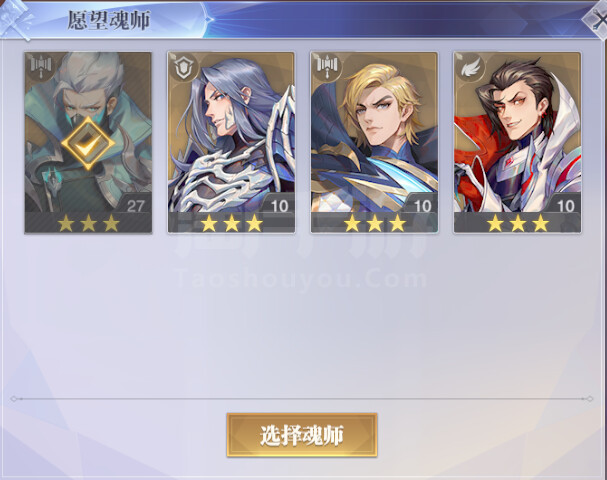Click the attack class icon on blond hero
607x480 pixels.
point(326,67)
